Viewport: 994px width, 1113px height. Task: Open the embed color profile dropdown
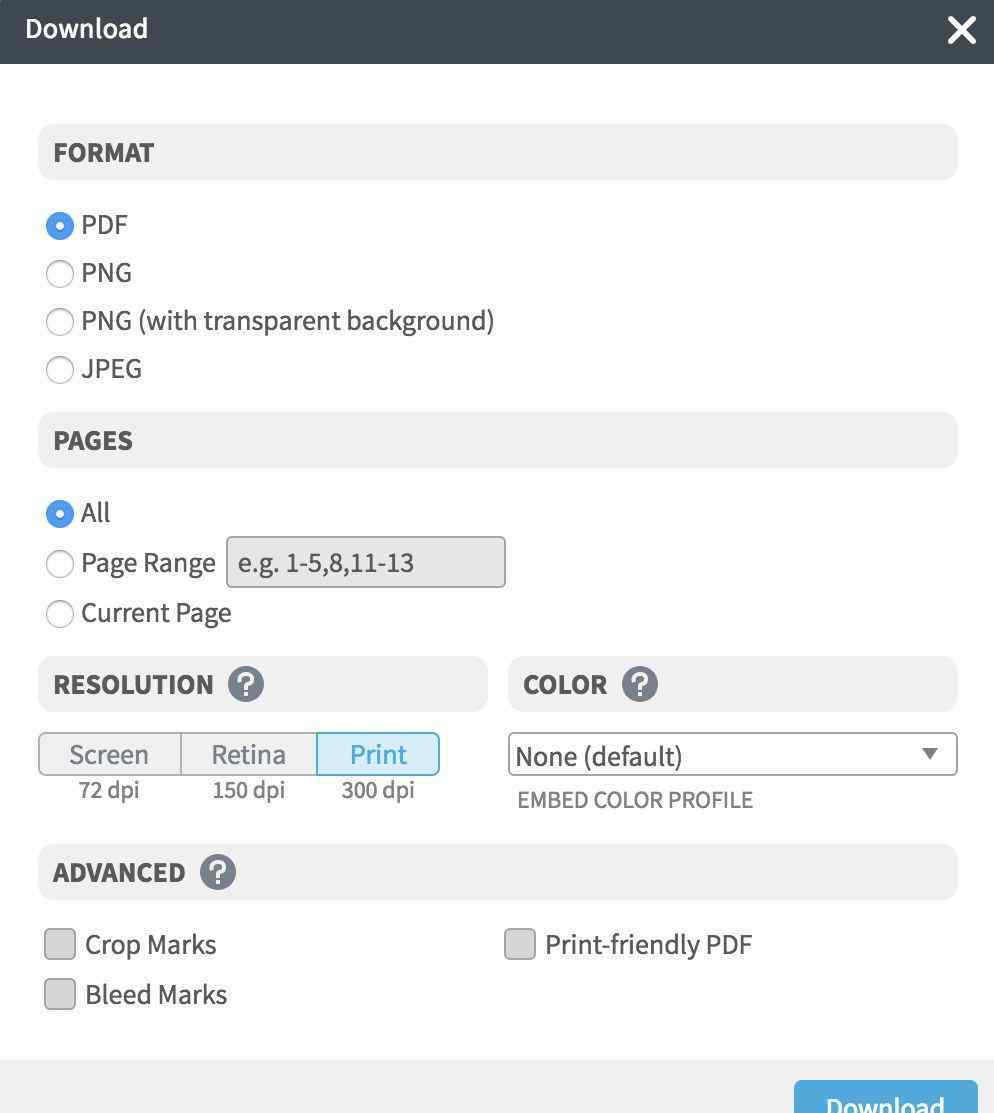click(x=733, y=754)
